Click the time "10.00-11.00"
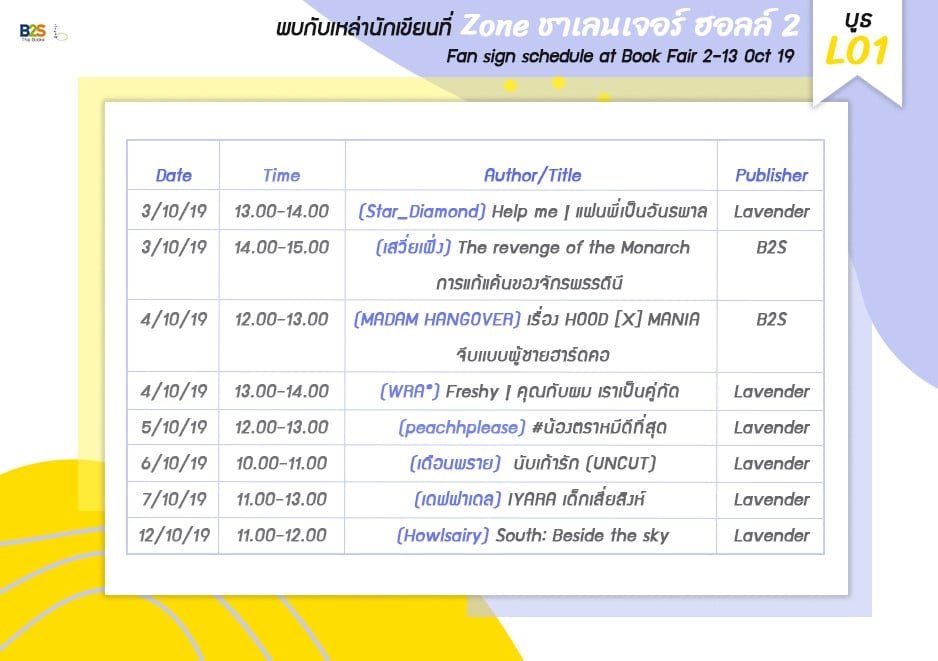 tap(281, 463)
